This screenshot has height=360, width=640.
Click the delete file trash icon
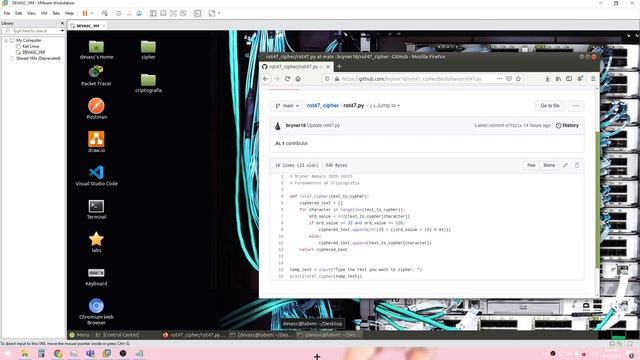pos(577,165)
